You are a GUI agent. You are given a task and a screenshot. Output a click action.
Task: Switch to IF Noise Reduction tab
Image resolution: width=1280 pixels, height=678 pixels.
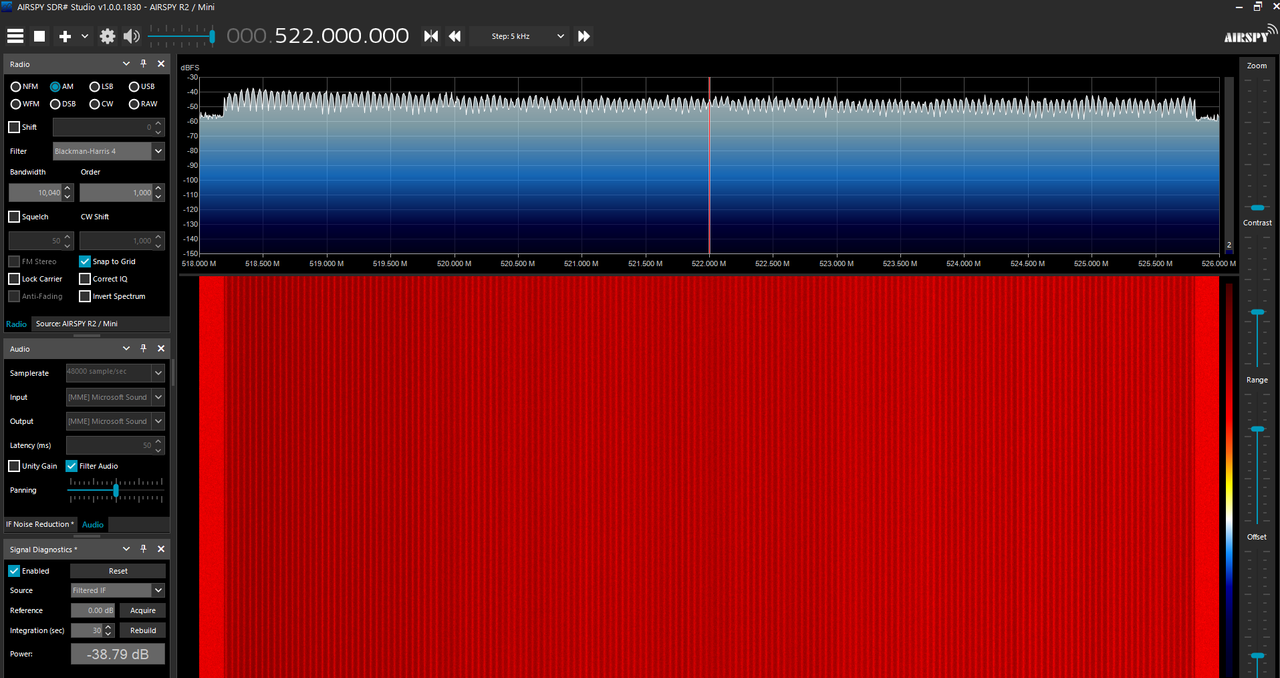(41, 524)
